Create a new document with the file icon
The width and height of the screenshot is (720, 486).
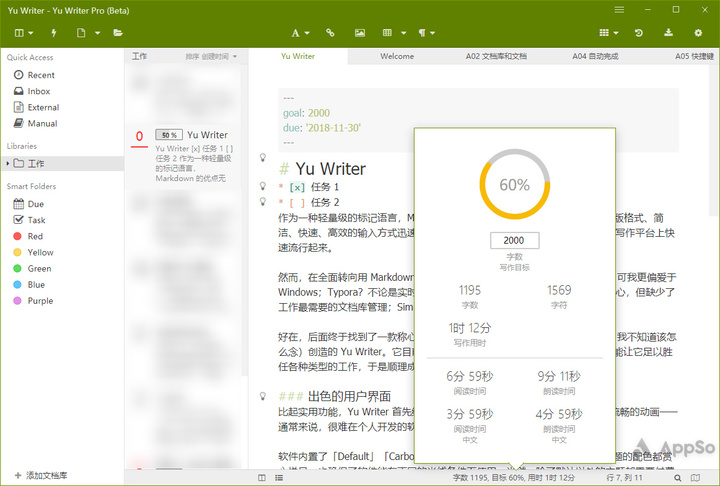tap(81, 33)
